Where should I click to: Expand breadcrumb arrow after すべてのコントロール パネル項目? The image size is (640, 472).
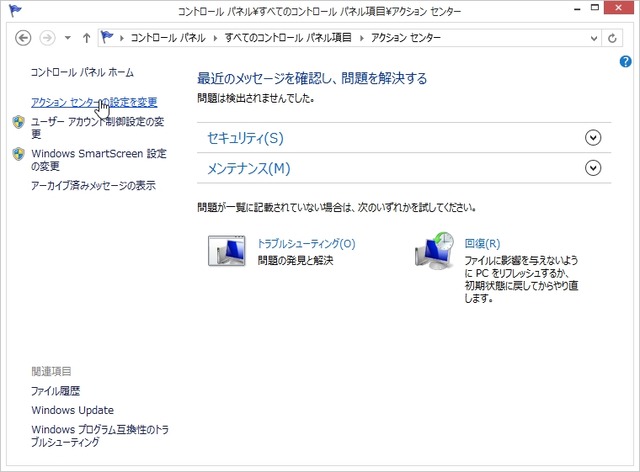point(362,38)
